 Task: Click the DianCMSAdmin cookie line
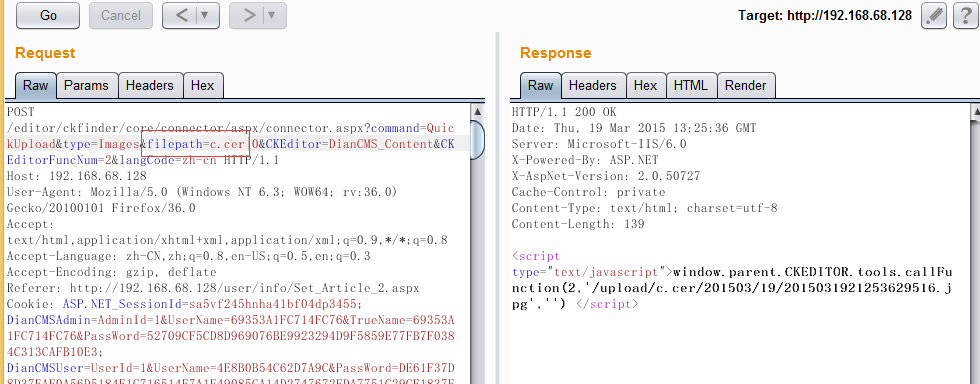pos(230,336)
